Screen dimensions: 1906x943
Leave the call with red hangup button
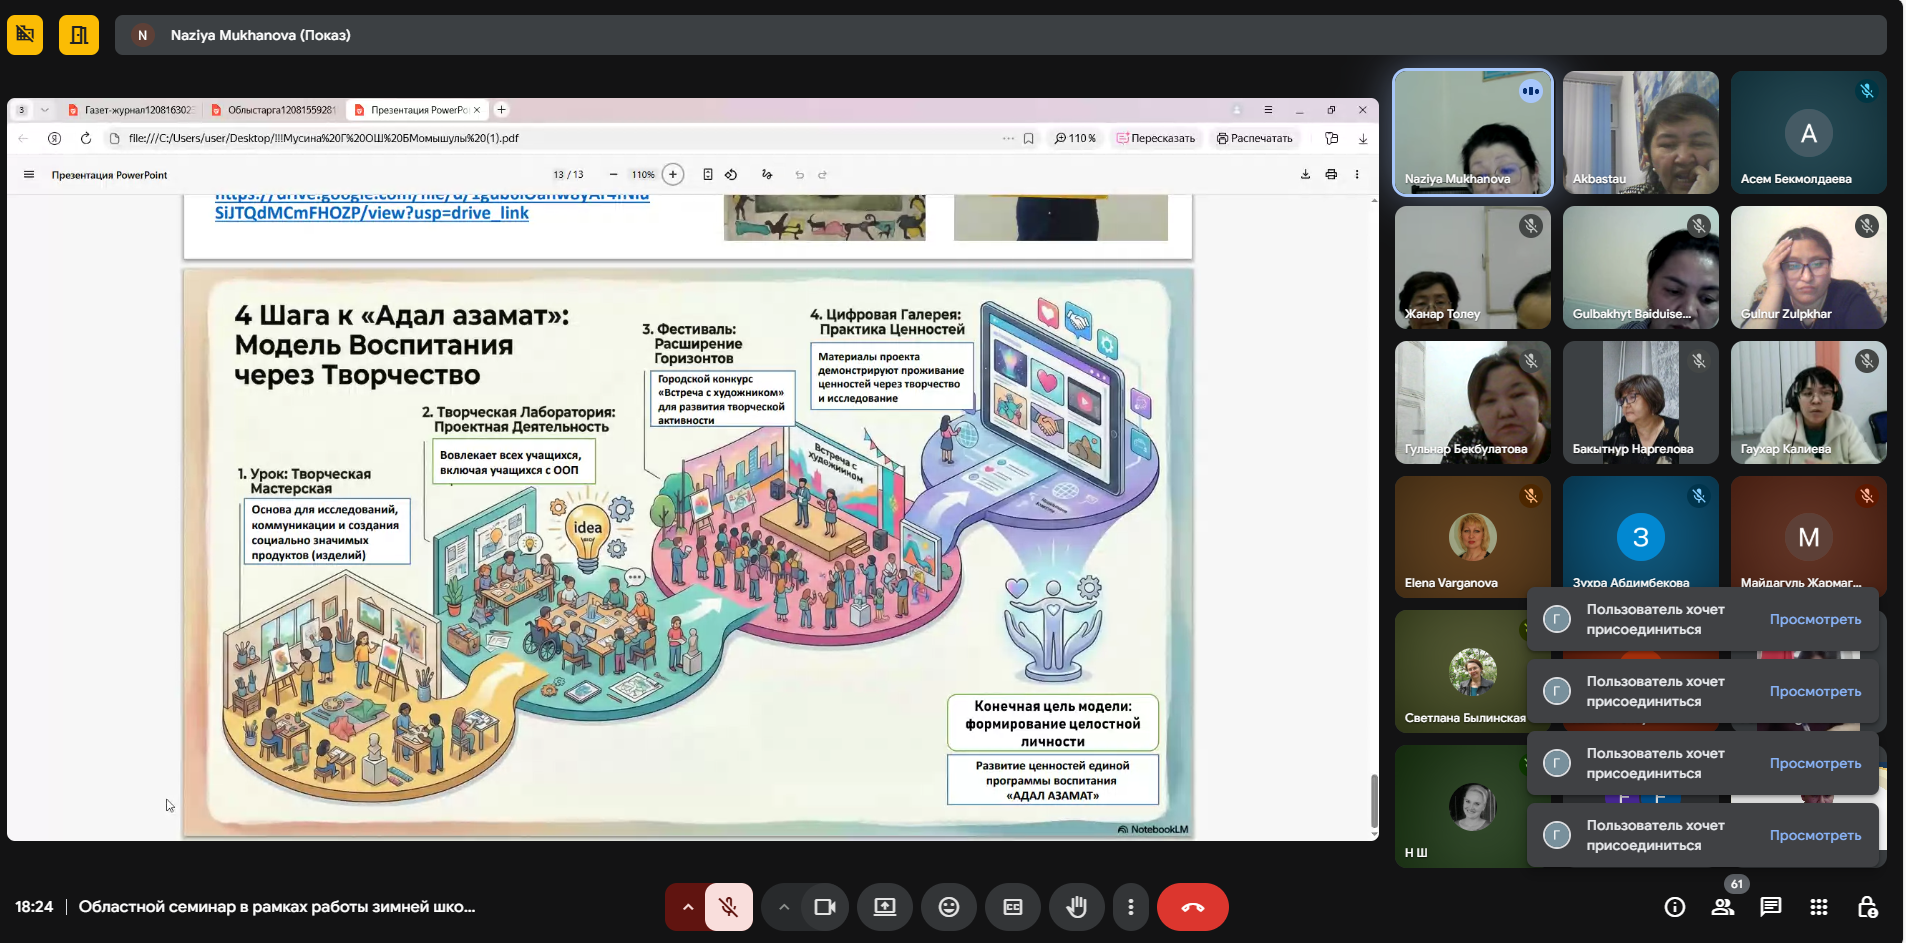(1192, 907)
